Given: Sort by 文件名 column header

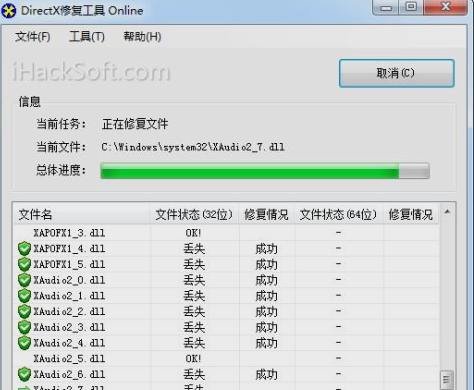Looking at the screenshot, I should (82, 214).
